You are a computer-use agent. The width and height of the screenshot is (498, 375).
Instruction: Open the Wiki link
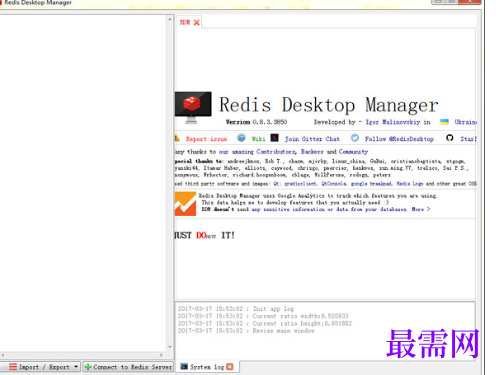pos(258,139)
